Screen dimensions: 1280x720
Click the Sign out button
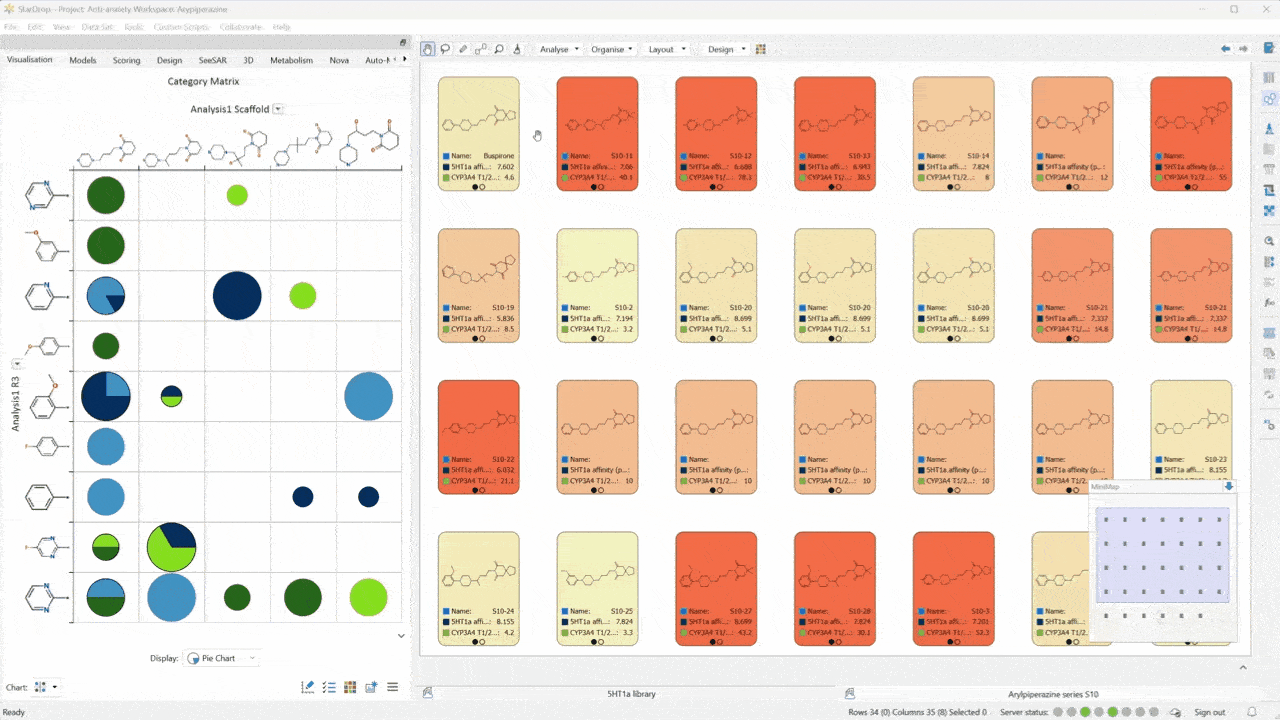(x=1209, y=712)
